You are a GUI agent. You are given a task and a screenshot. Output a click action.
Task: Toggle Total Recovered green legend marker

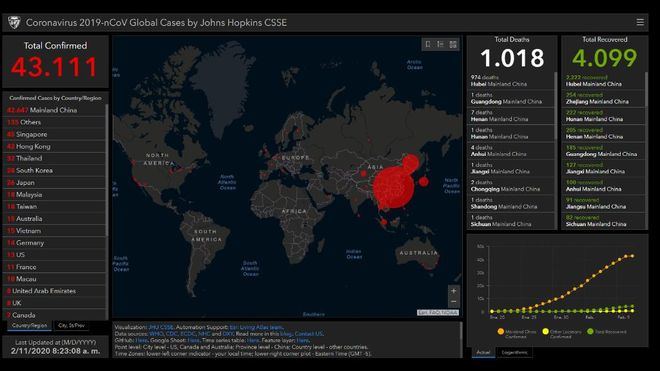point(590,331)
